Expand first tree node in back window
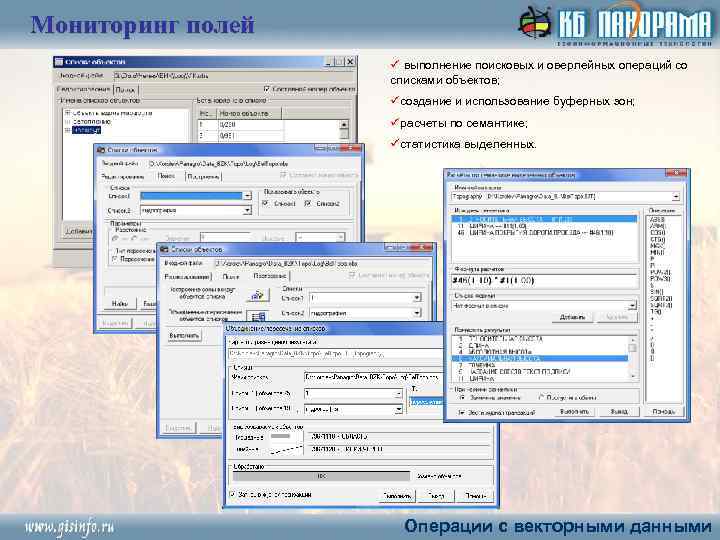The height and width of the screenshot is (540, 720). (x=68, y=113)
